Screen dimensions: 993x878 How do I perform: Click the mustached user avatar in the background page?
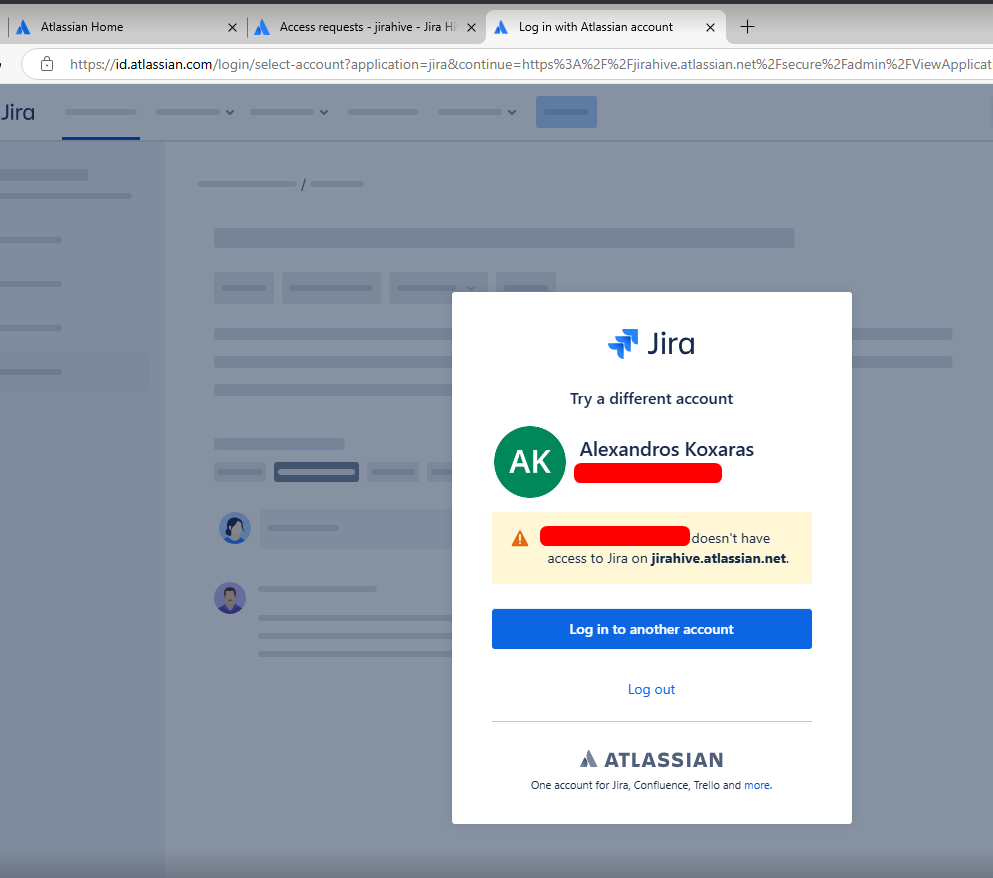230,598
